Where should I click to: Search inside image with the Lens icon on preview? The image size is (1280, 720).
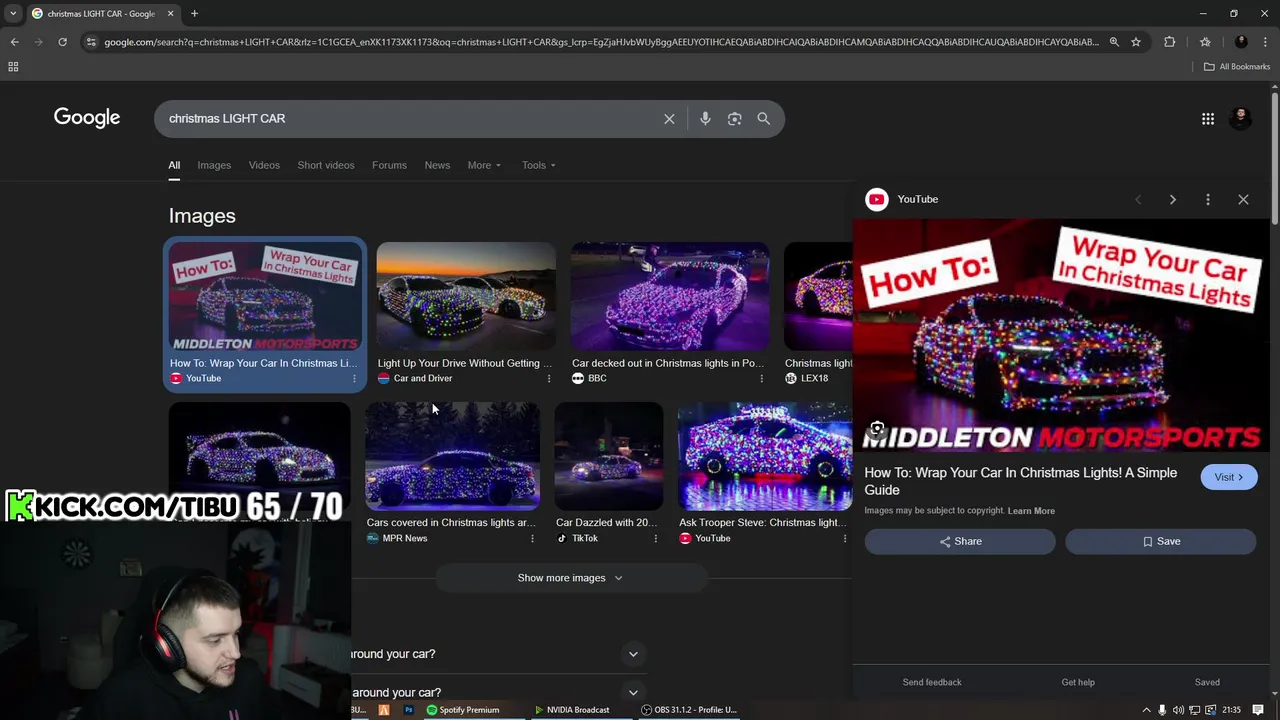[877, 430]
